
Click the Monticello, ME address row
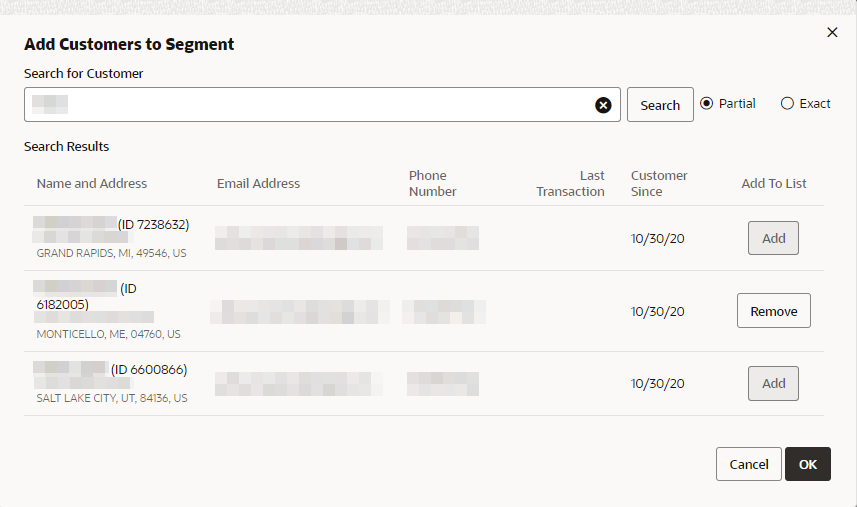click(108, 334)
